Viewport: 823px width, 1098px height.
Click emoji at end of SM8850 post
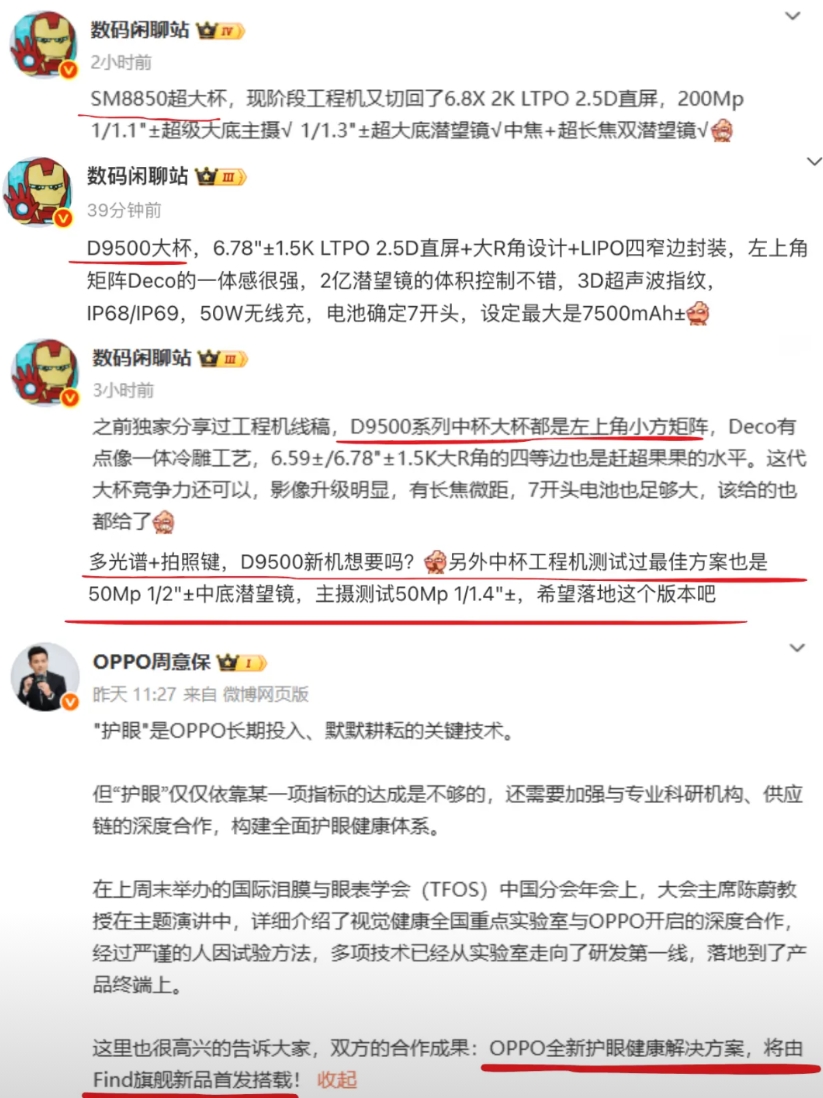pyautogui.click(x=721, y=130)
